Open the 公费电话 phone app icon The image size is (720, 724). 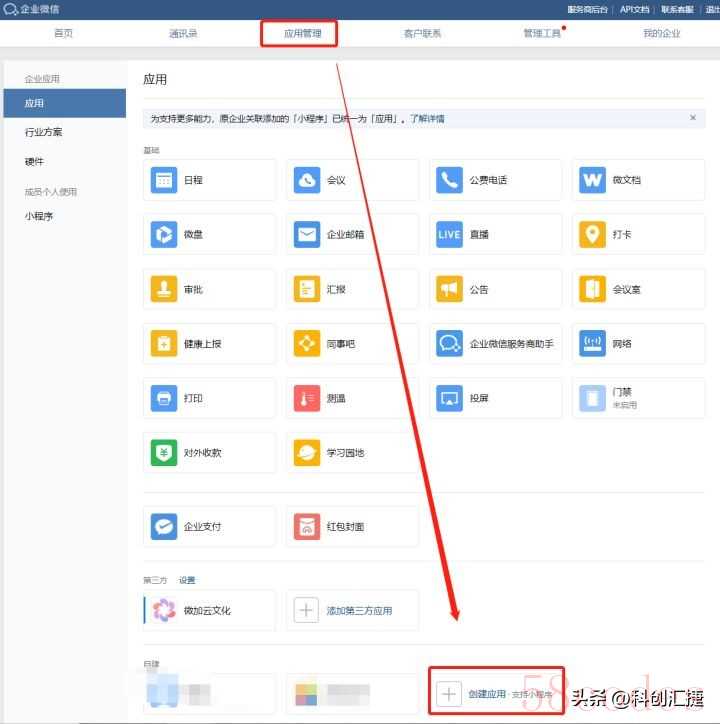[x=449, y=180]
